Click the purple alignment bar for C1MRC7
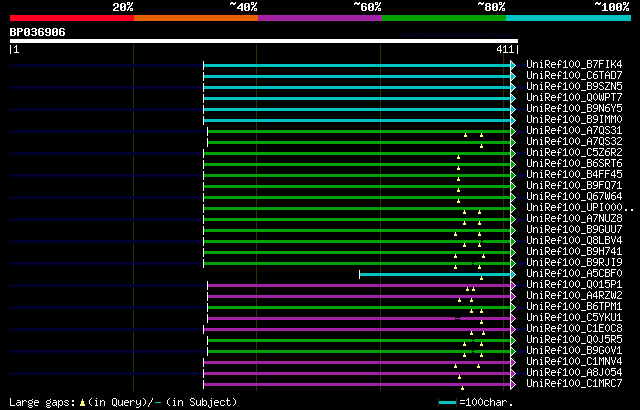Viewport: 640px width, 410px height. pyautogui.click(x=357, y=385)
